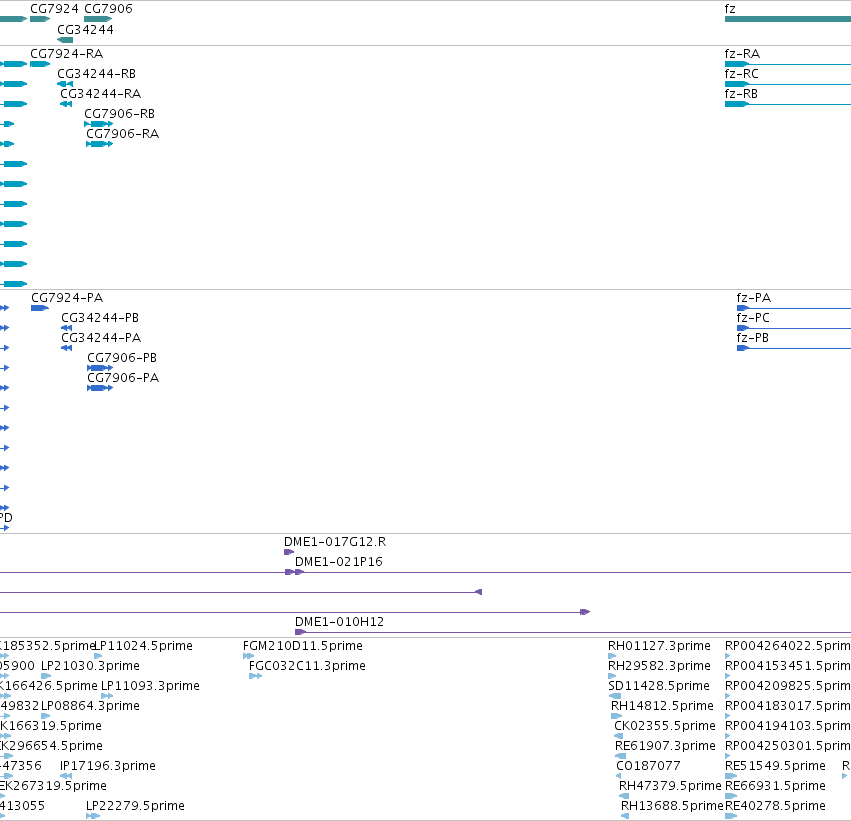
Task: Click the CG7906-RB transcript label
Action: pos(119,114)
